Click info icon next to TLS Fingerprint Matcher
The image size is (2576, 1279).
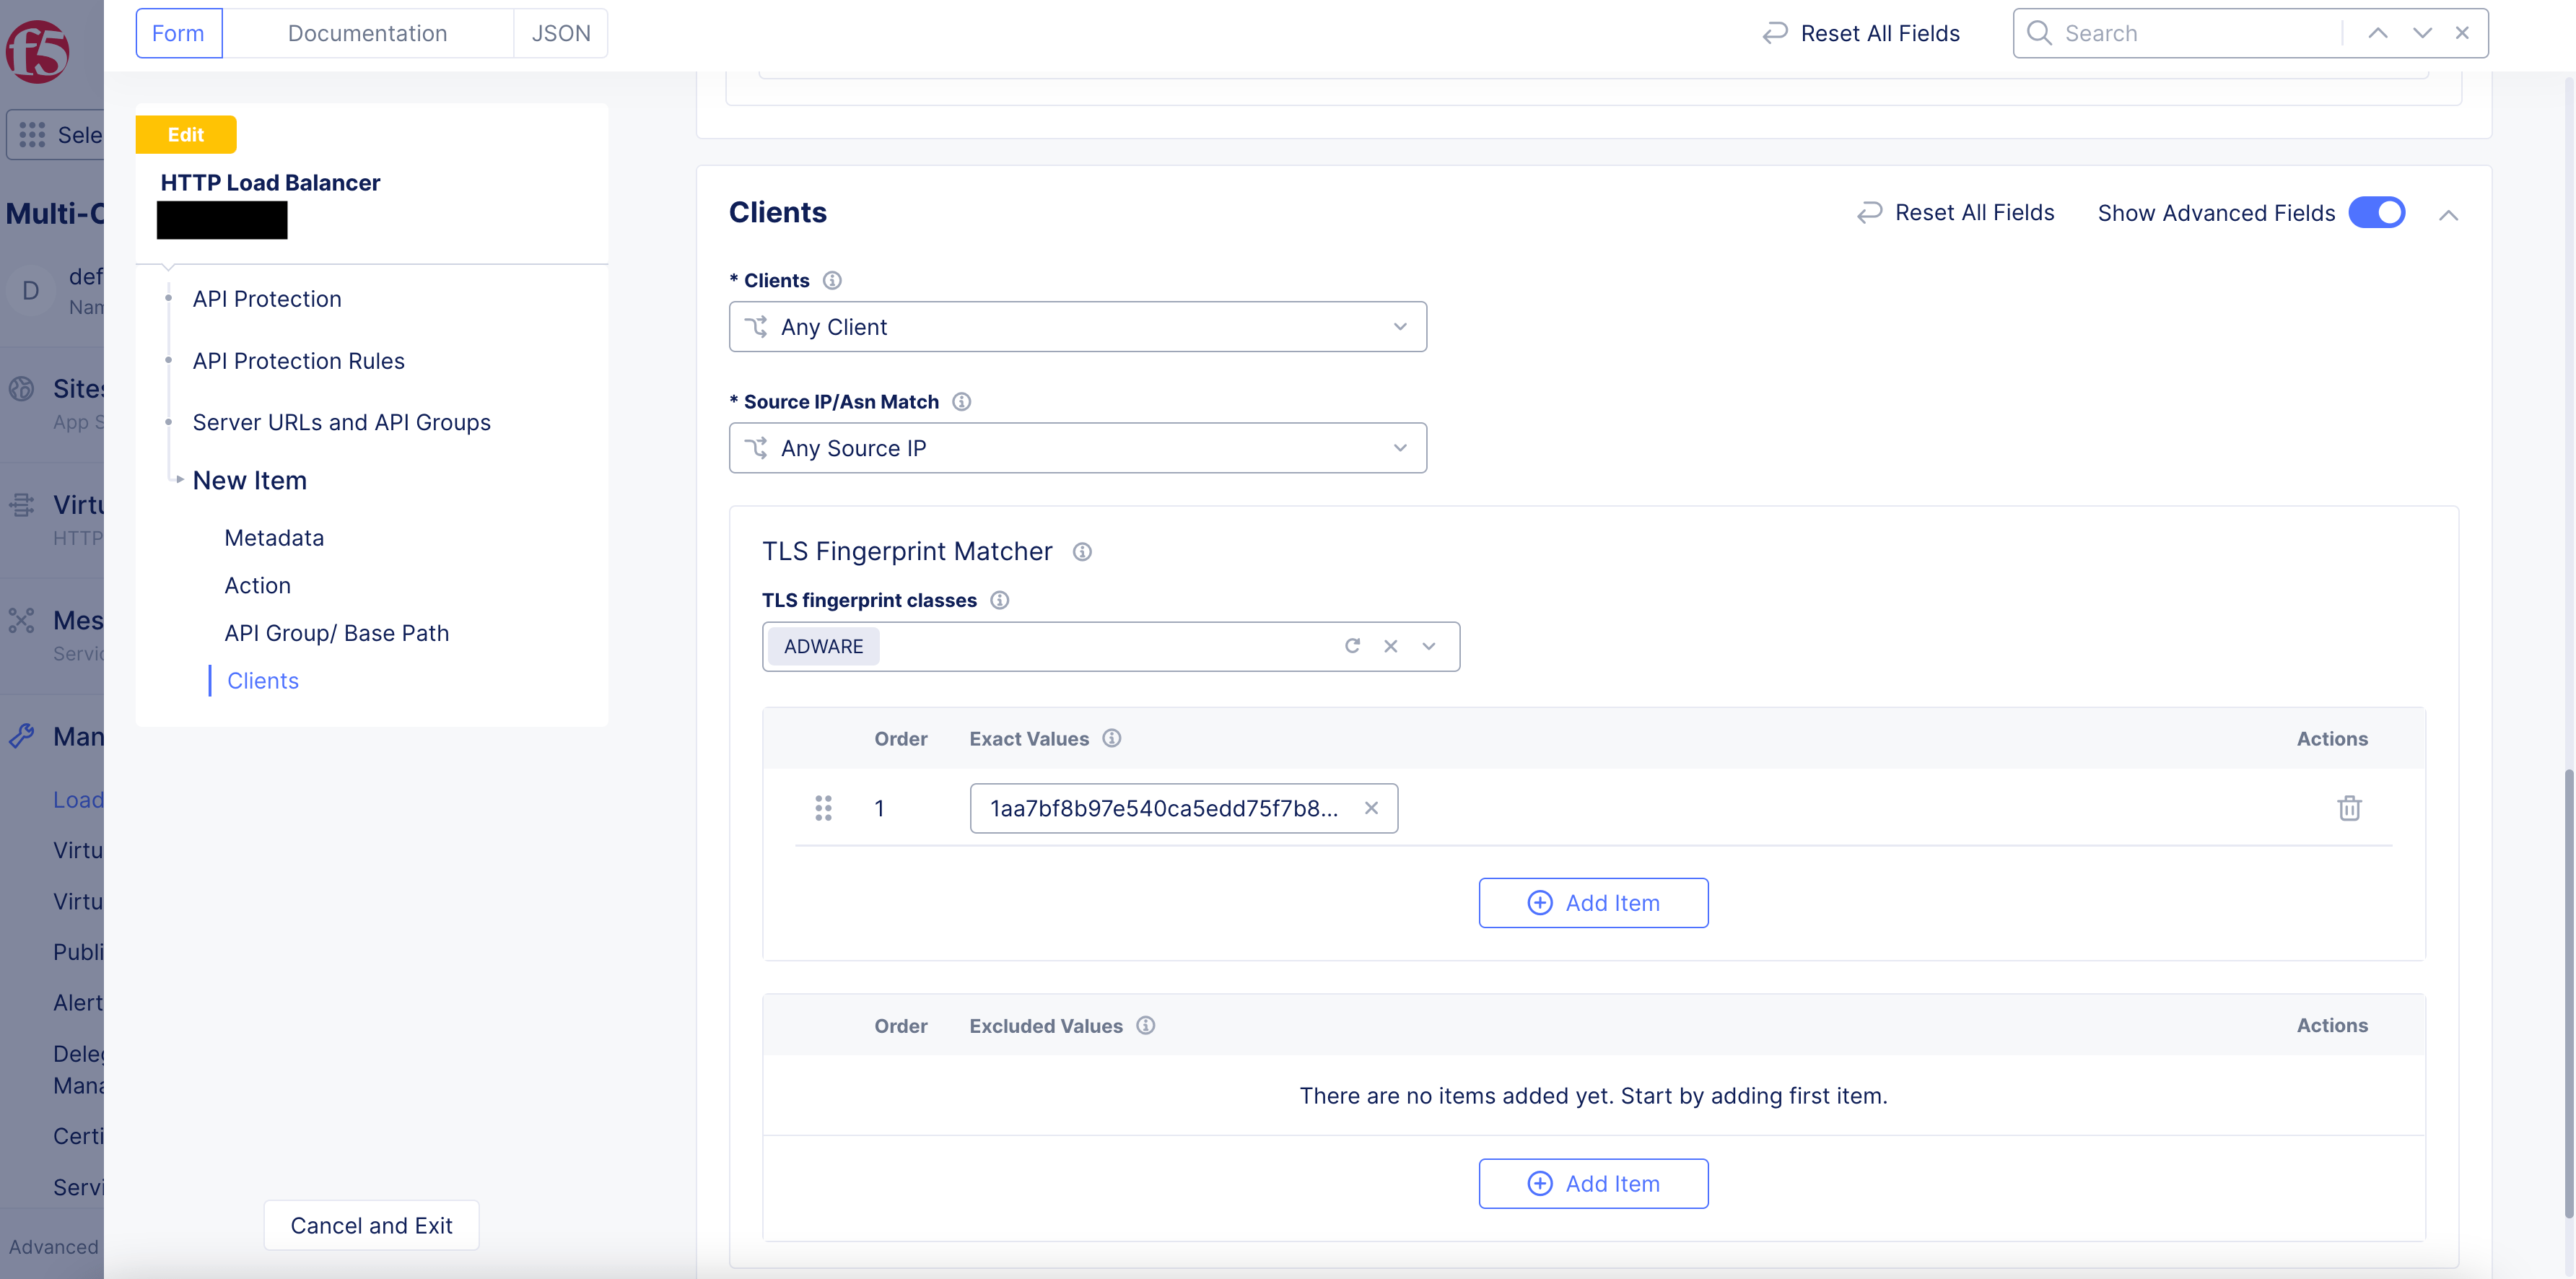[x=1082, y=552]
